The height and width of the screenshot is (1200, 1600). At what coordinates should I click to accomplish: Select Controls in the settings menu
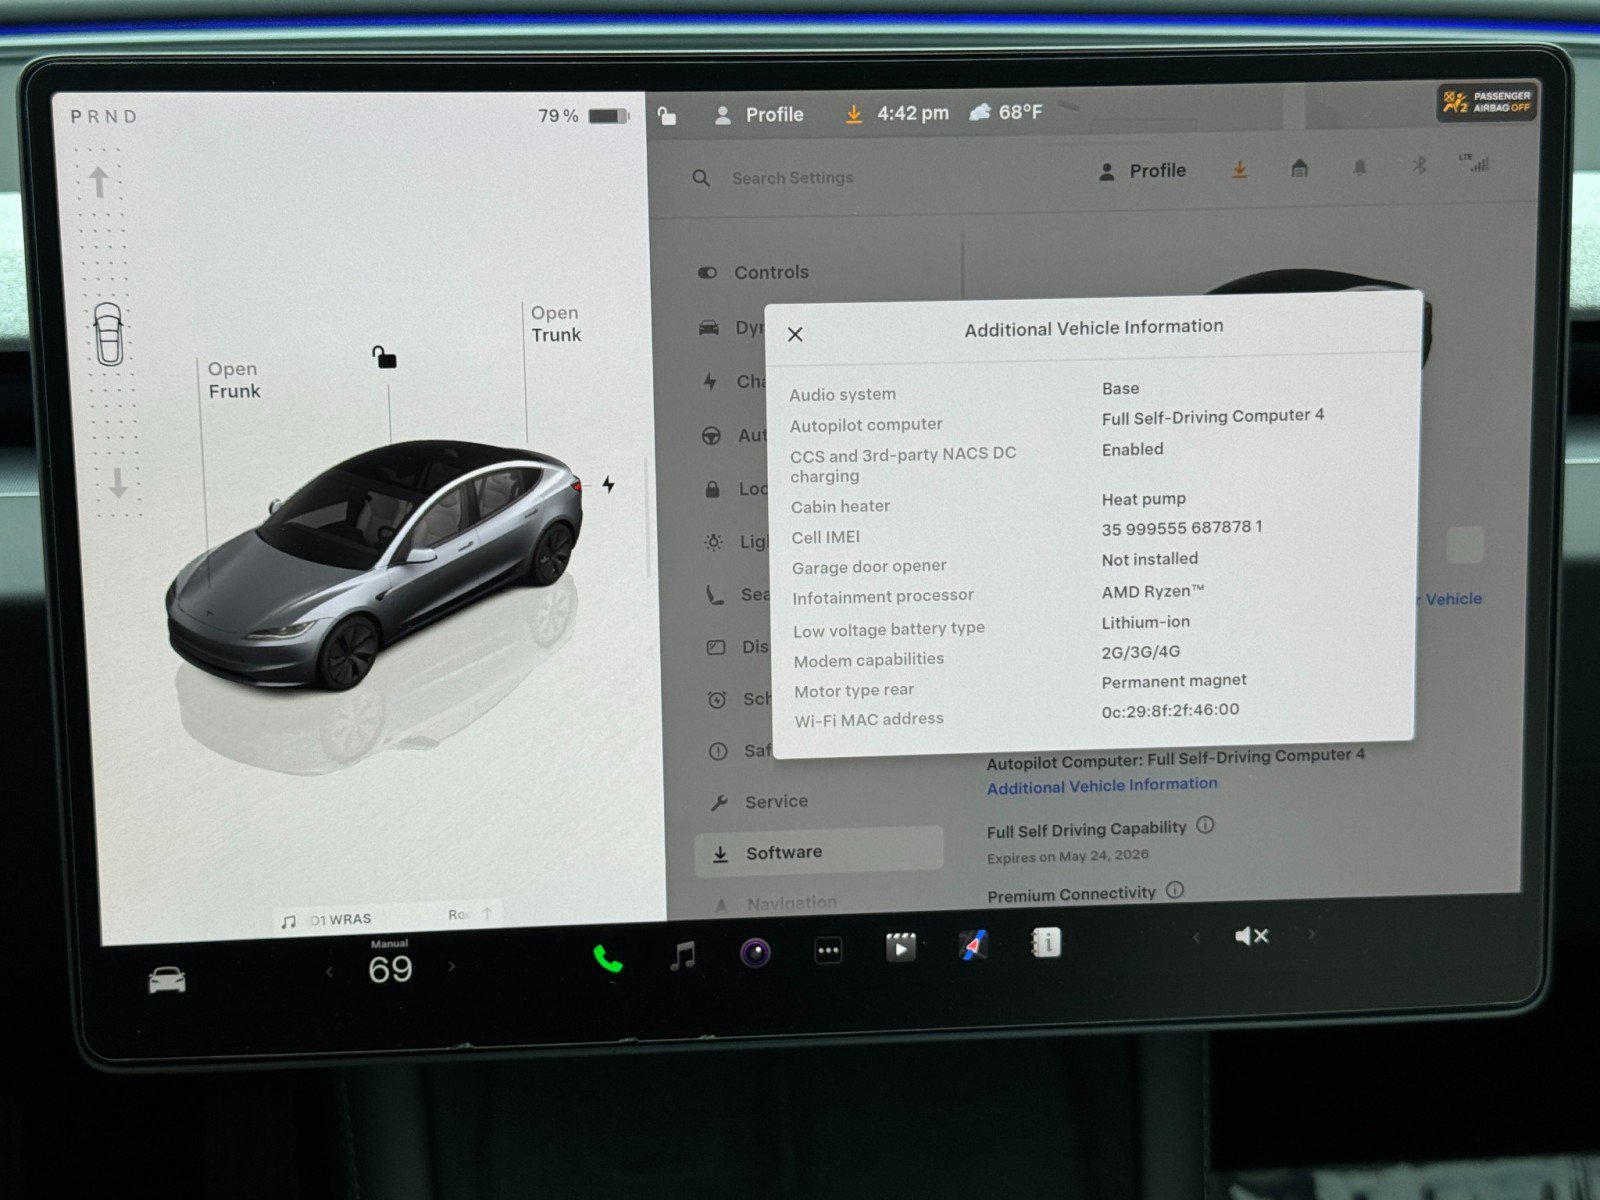(754, 272)
